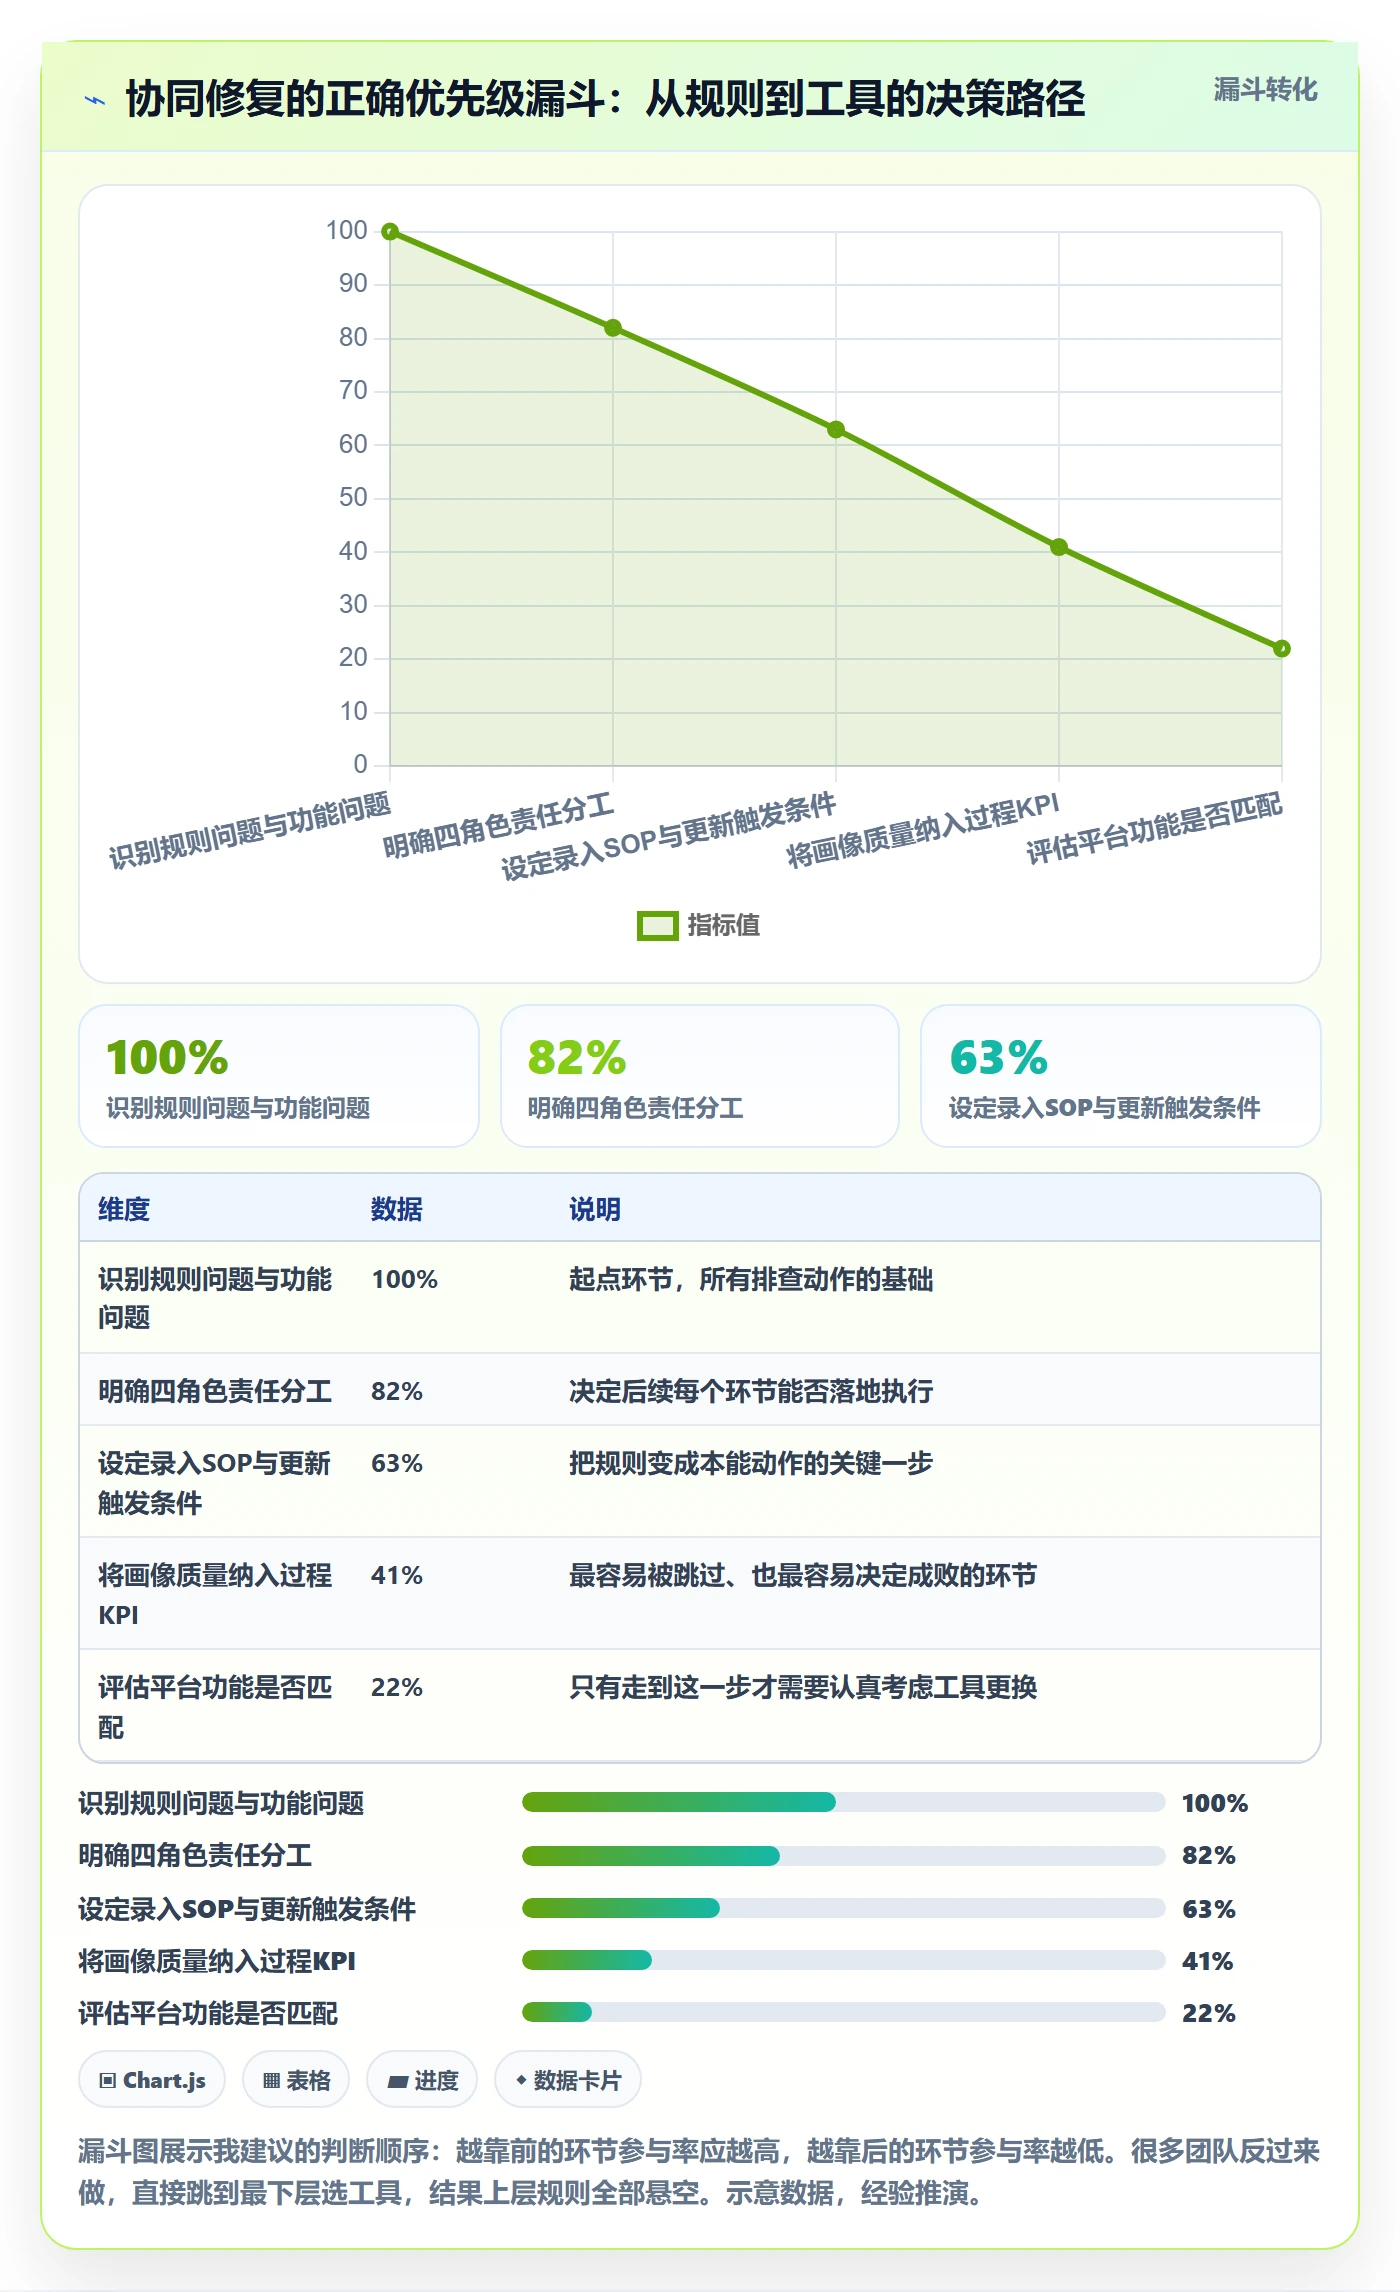Click the description 决定后续每个环节能否落地执行
The width and height of the screenshot is (1400, 2292).
[751, 1391]
